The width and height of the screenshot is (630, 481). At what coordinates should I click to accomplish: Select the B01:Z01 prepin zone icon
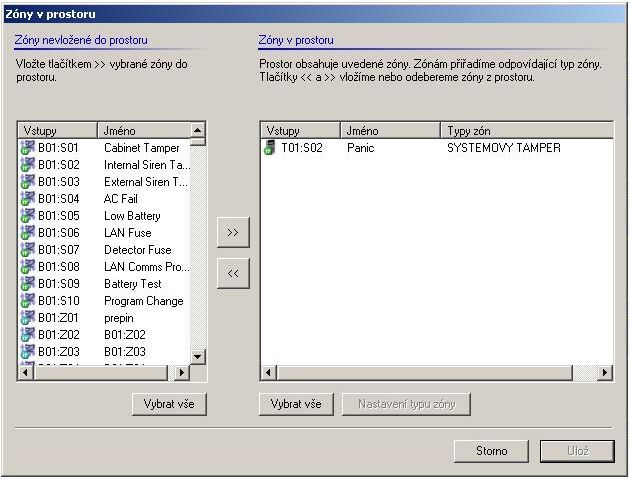point(27,318)
